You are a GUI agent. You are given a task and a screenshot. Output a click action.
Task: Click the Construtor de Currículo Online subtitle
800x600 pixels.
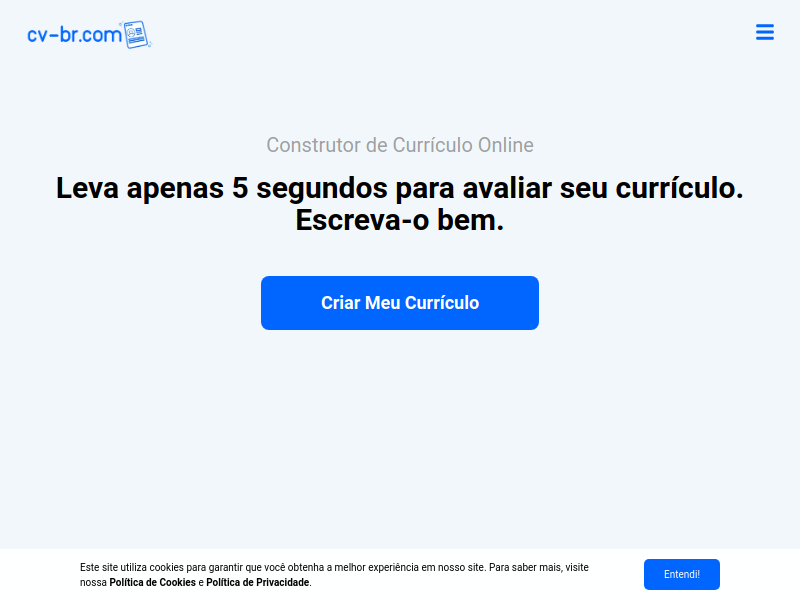[399, 145]
